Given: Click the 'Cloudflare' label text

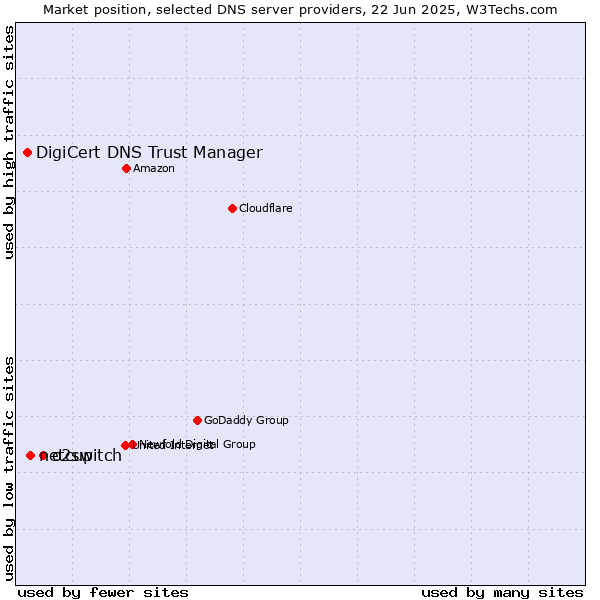Looking at the screenshot, I should click(266, 209).
